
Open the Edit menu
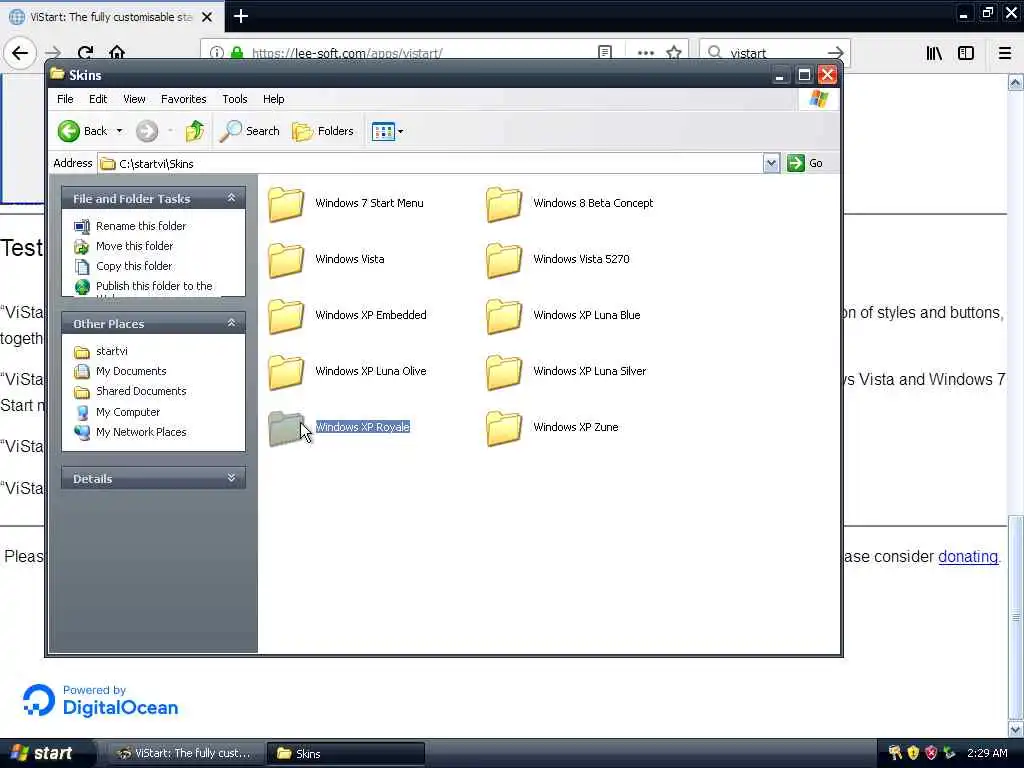point(98,99)
